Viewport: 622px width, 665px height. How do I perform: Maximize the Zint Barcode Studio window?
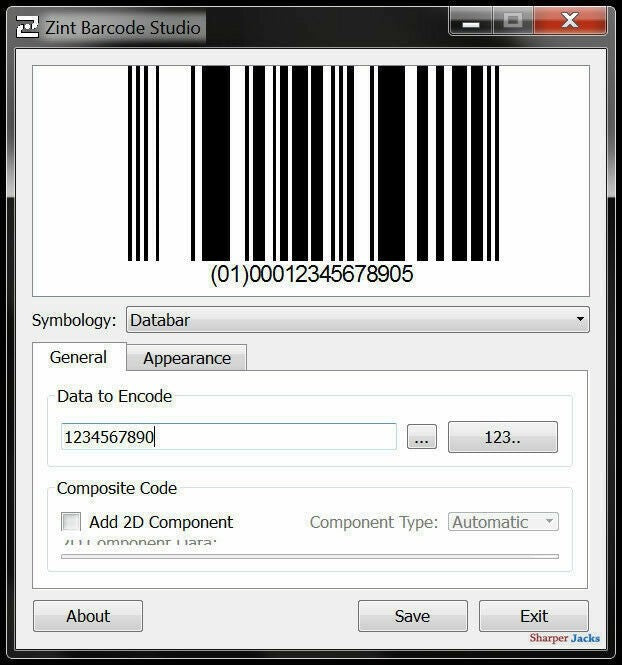(x=513, y=21)
